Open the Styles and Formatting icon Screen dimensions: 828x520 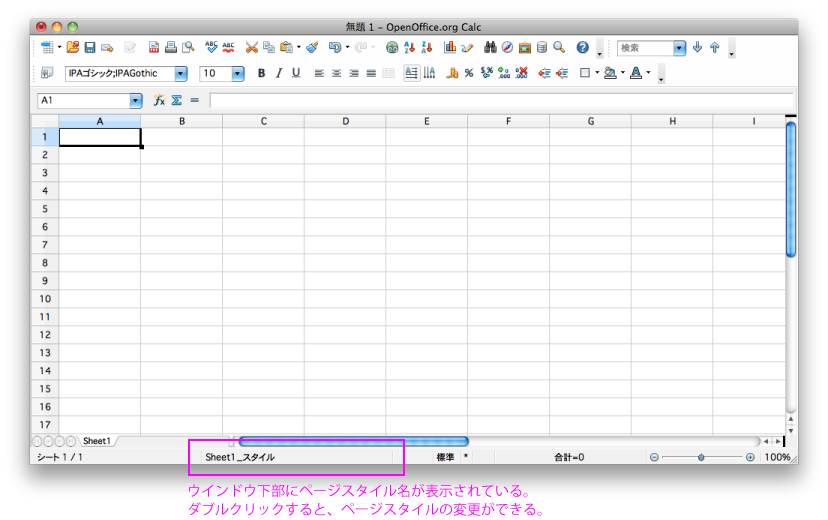tap(47, 73)
